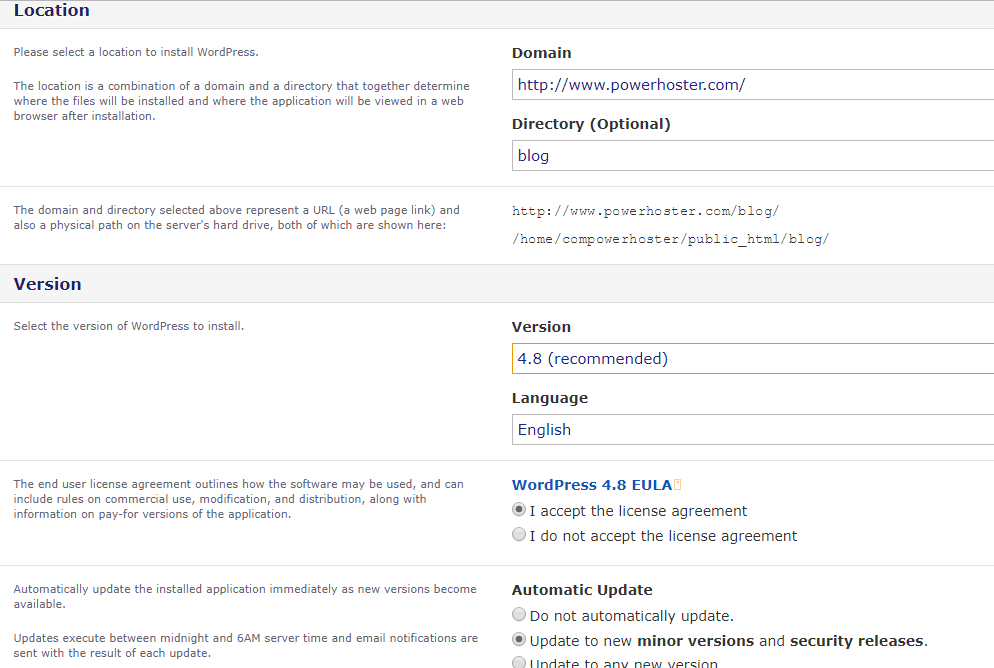Open the Domain dropdown showing powerhoster.com
The image size is (994, 668).
click(x=752, y=85)
